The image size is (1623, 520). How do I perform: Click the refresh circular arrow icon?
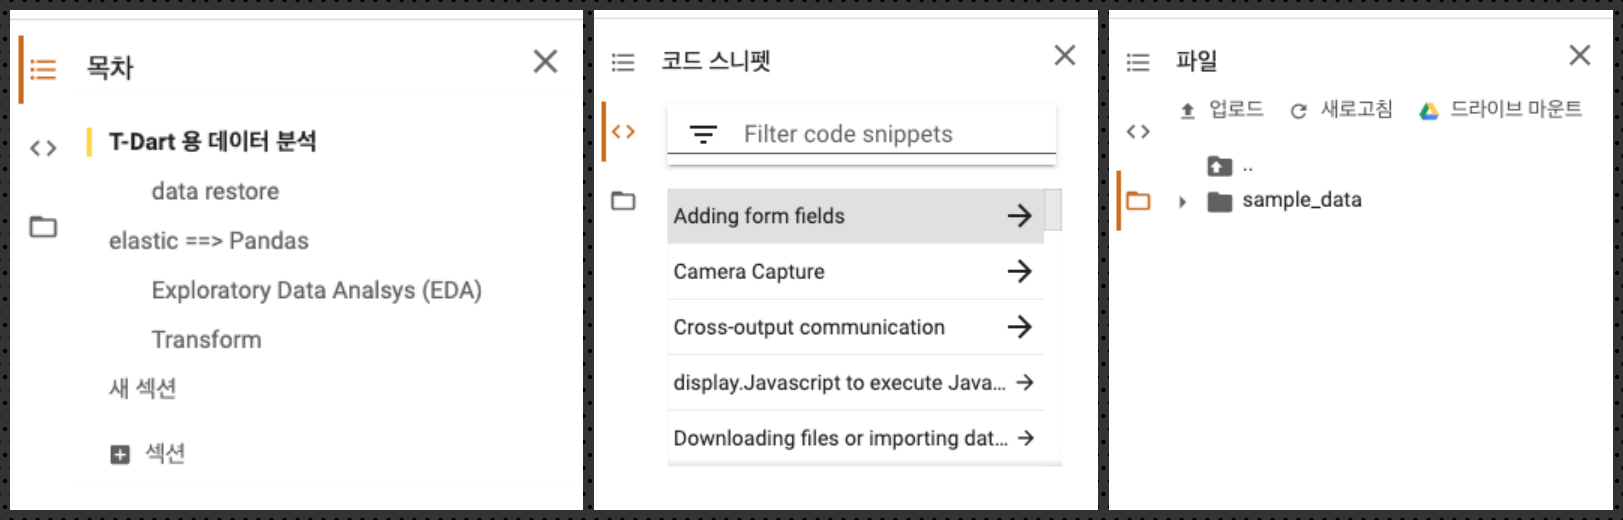pos(1299,111)
